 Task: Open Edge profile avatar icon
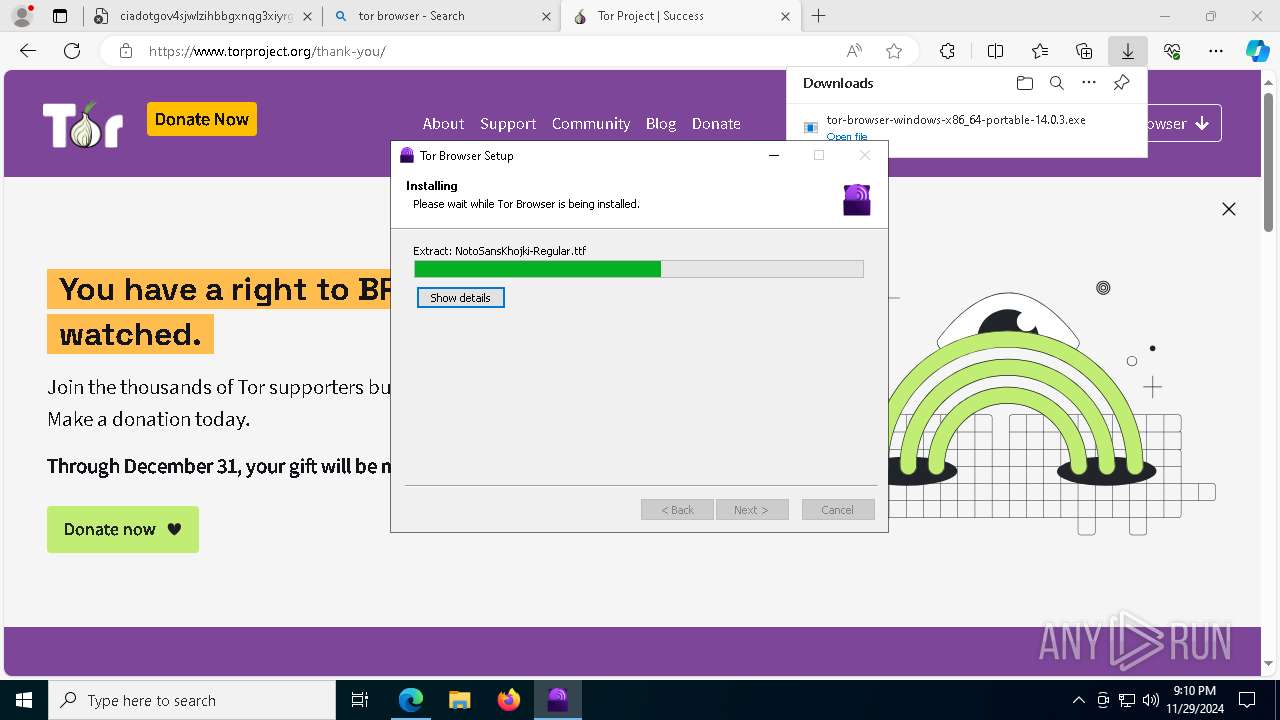(x=22, y=16)
